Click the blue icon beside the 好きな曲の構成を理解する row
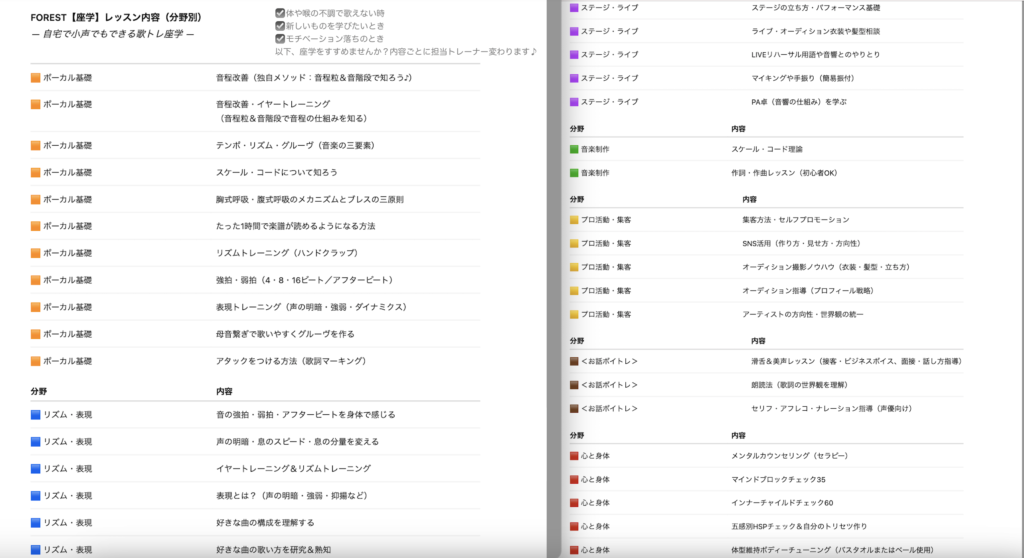 pos(36,522)
